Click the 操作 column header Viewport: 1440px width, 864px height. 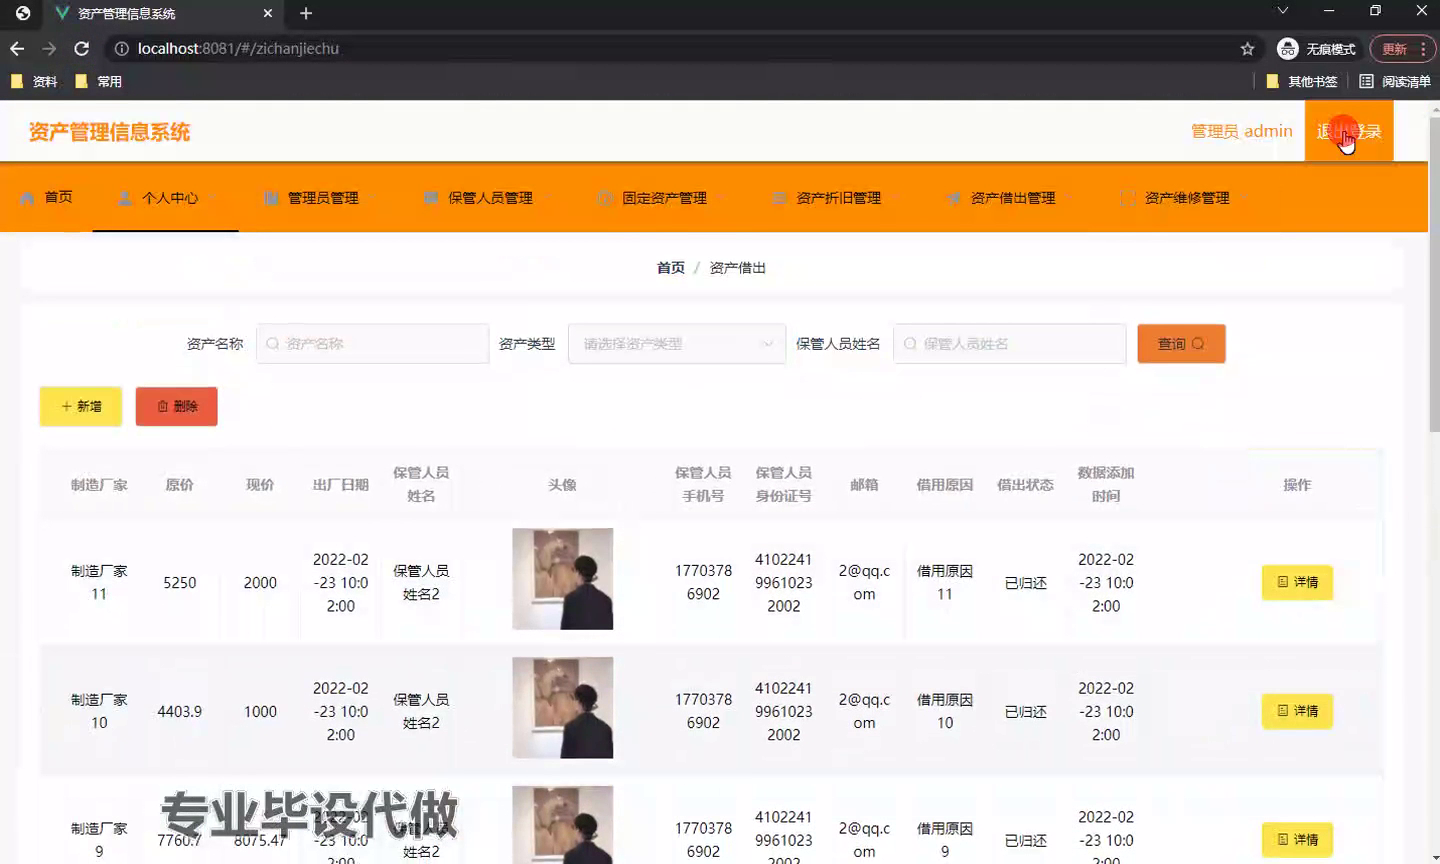coord(1297,485)
